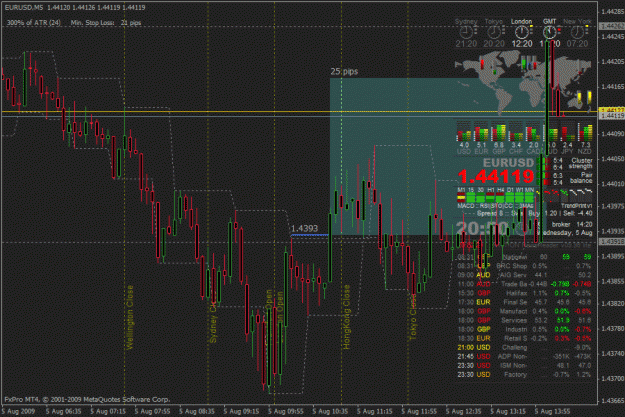The height and width of the screenshot is (417, 625).
Task: Click the 23:30 USD ISM Non- news row
Action: point(525,366)
